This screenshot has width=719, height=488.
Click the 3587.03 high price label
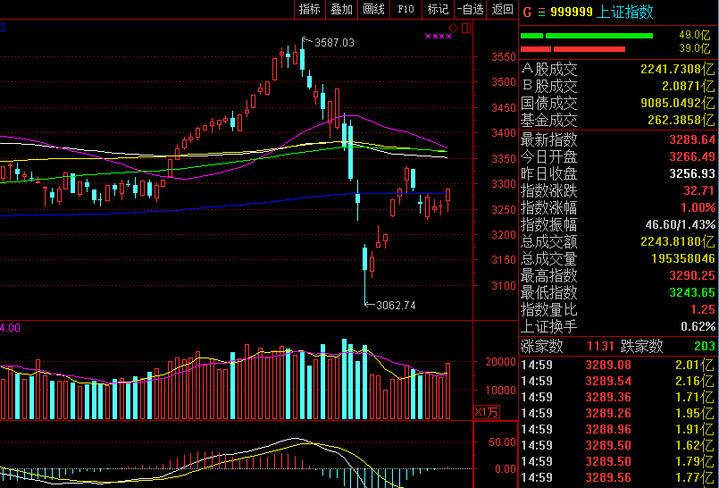(x=334, y=43)
